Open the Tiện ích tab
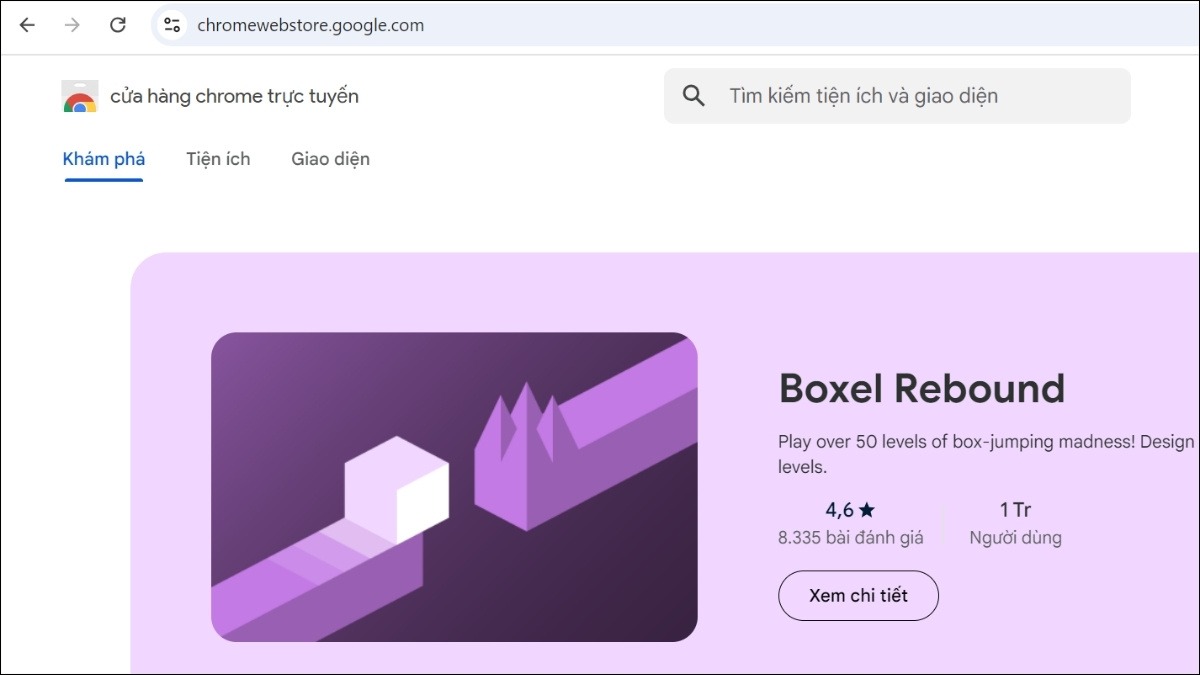 click(x=218, y=159)
